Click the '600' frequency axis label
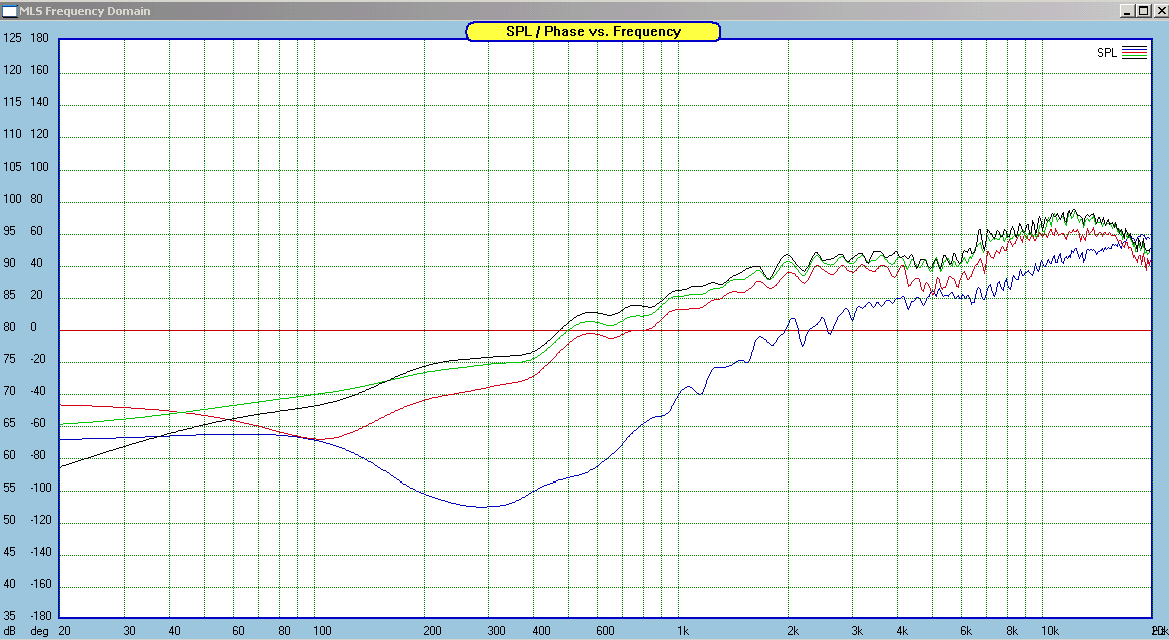The height and width of the screenshot is (640, 1169). pos(605,631)
